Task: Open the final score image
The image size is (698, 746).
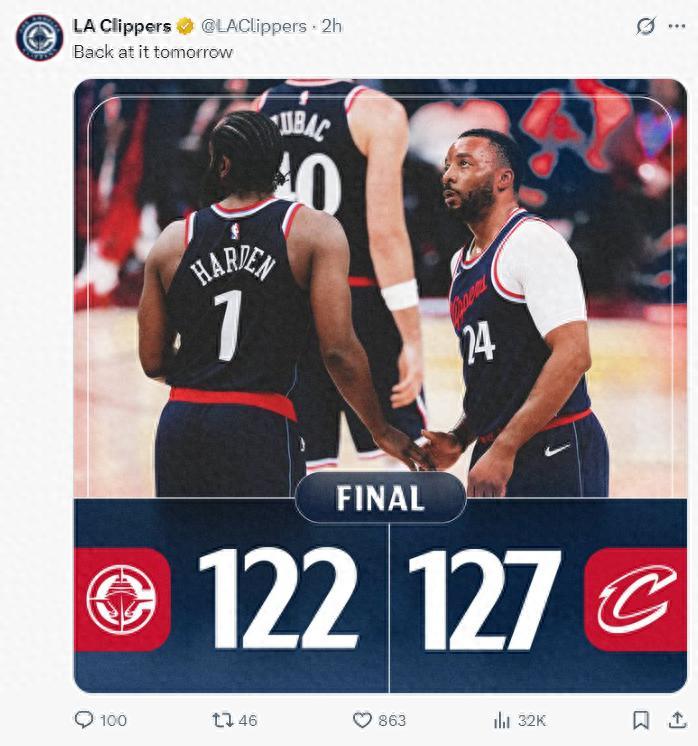Action: (x=380, y=385)
